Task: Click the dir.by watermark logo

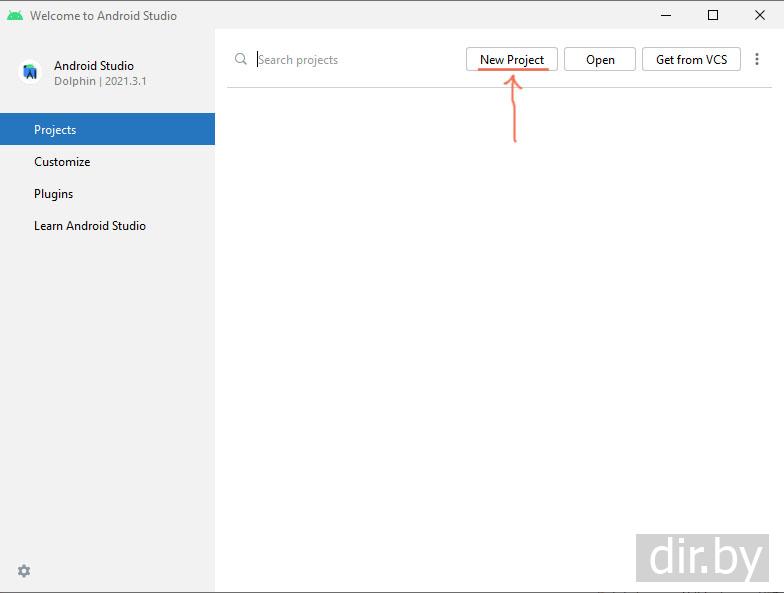Action: coord(702,558)
